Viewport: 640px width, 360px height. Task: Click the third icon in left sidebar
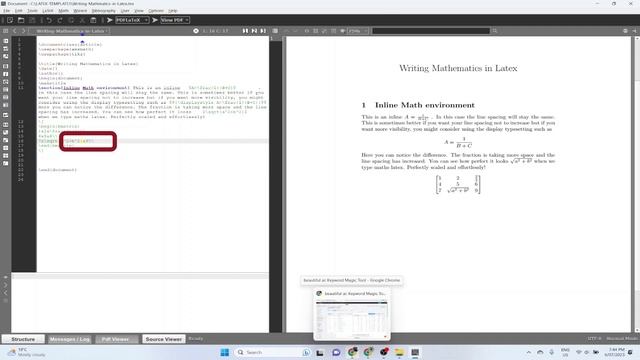pyautogui.click(x=6, y=57)
